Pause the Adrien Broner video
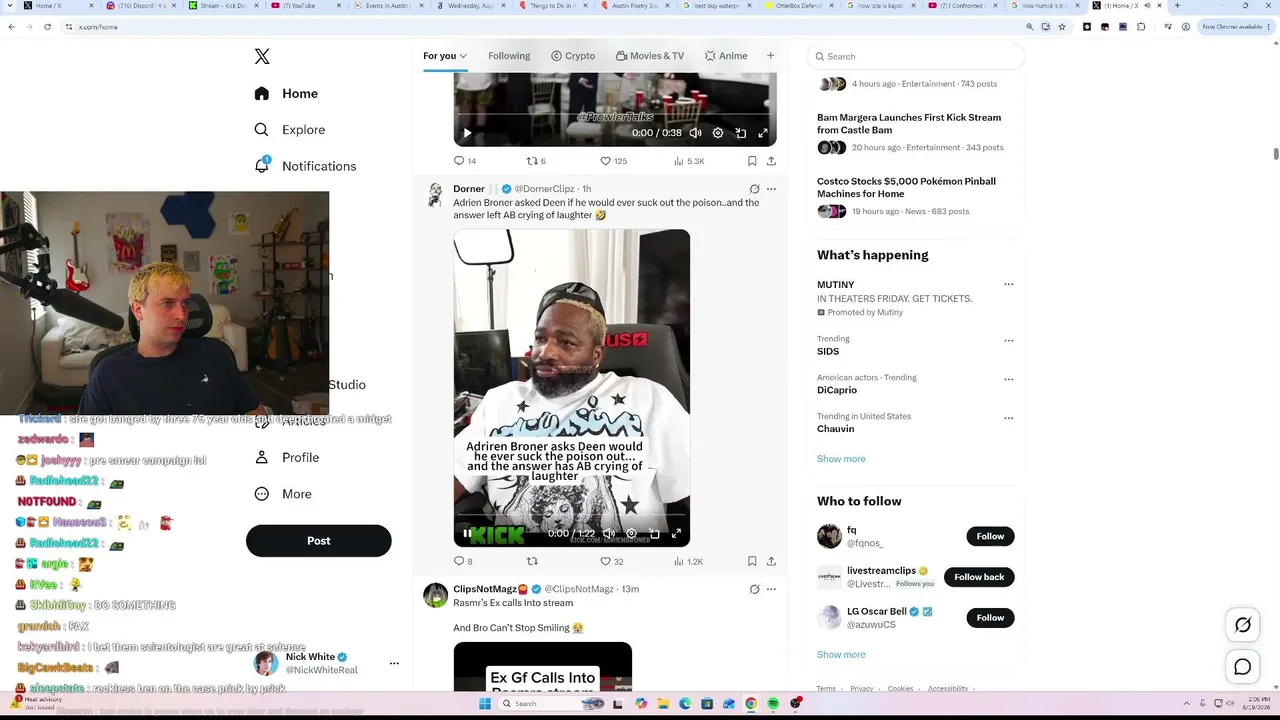 467,534
